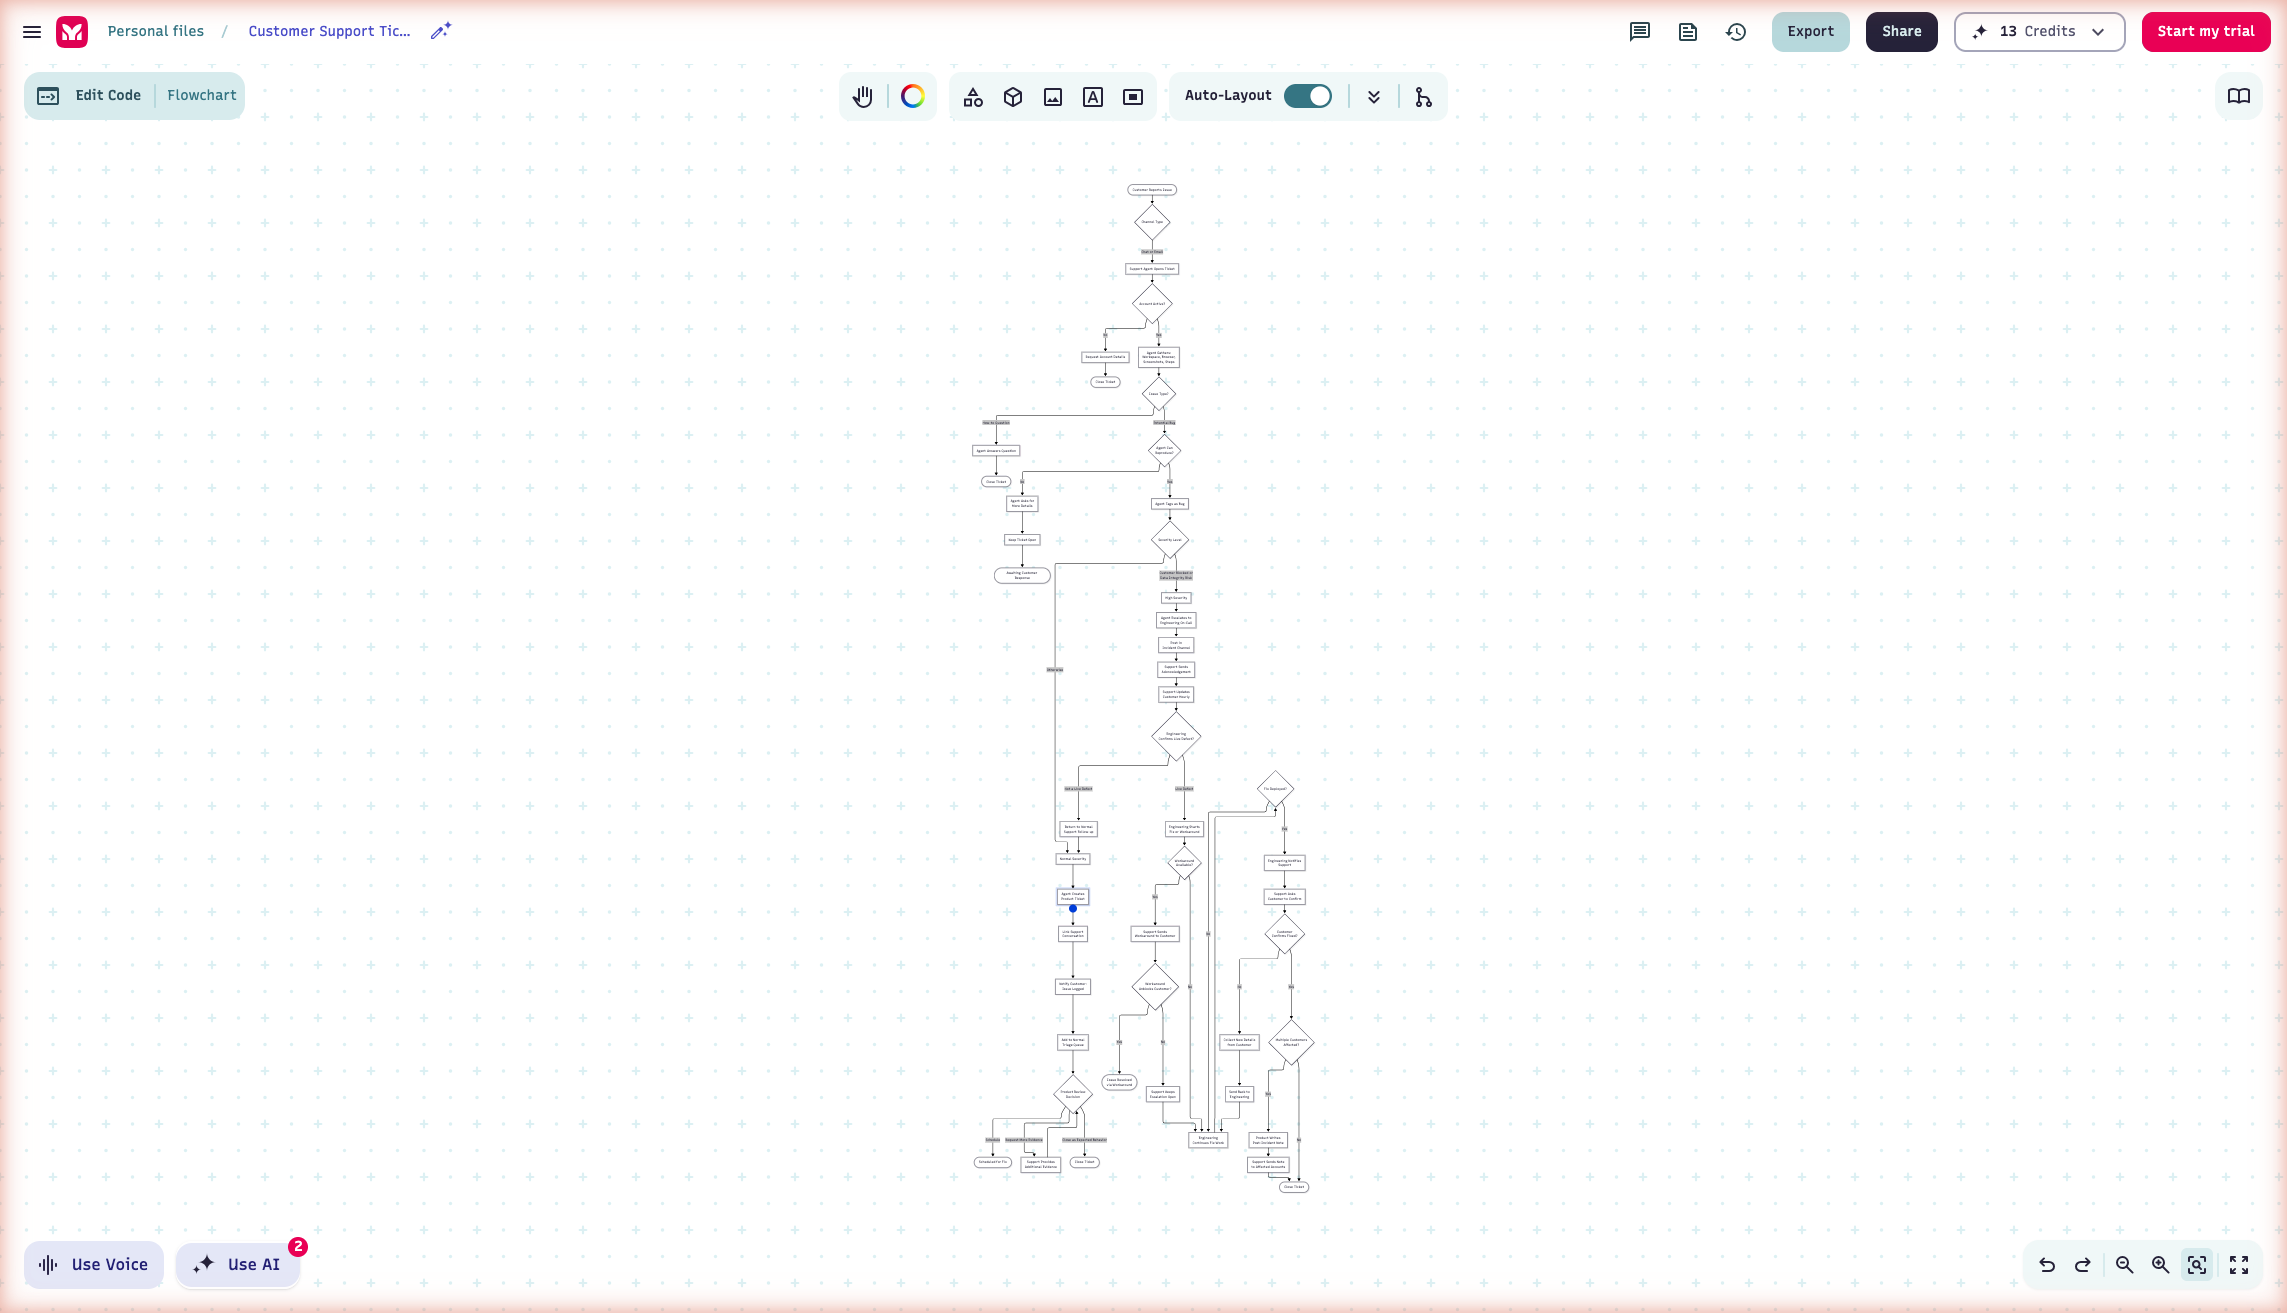2287x1313 pixels.
Task: Select the Normal Severity node
Action: coord(1073,859)
